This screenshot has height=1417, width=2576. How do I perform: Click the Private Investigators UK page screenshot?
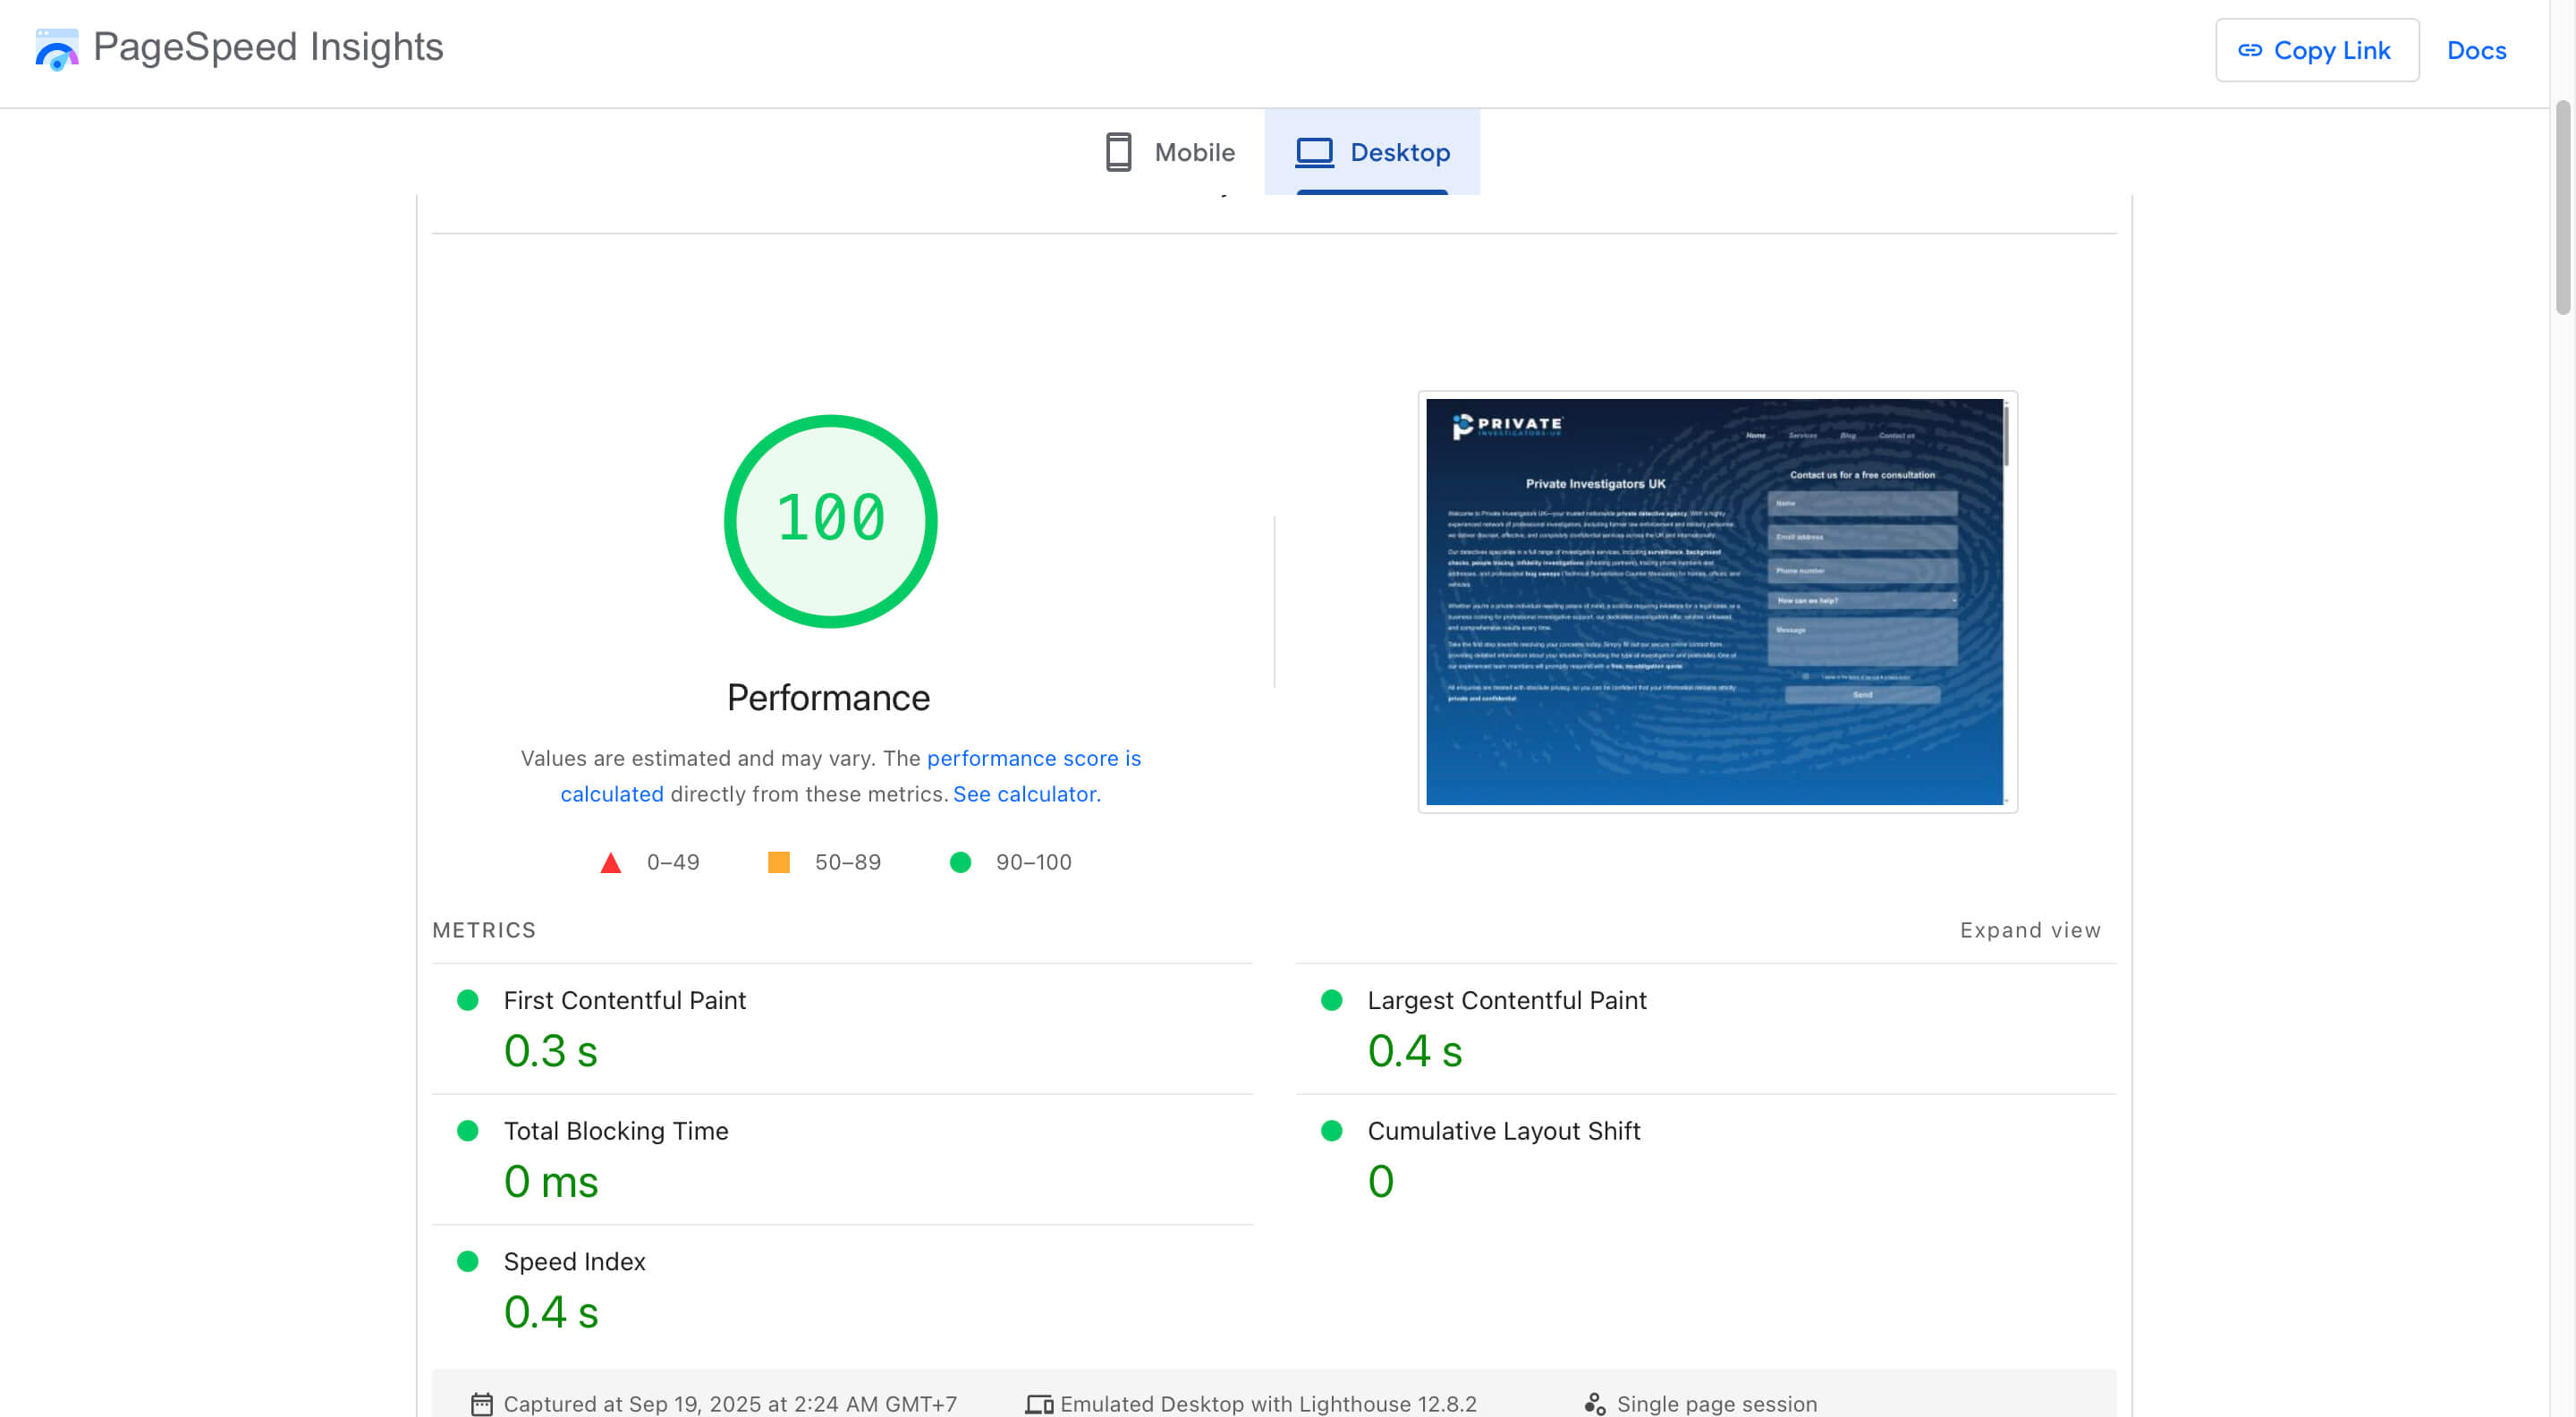coord(1716,601)
